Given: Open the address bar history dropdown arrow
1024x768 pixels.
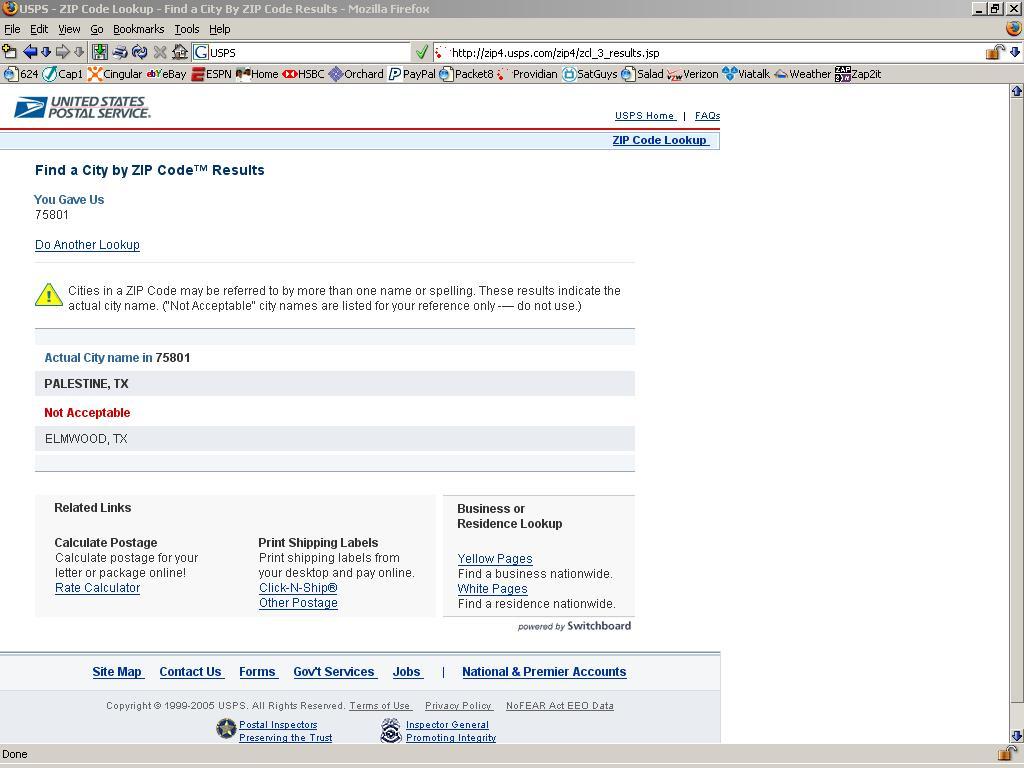Looking at the screenshot, I should click(1015, 52).
